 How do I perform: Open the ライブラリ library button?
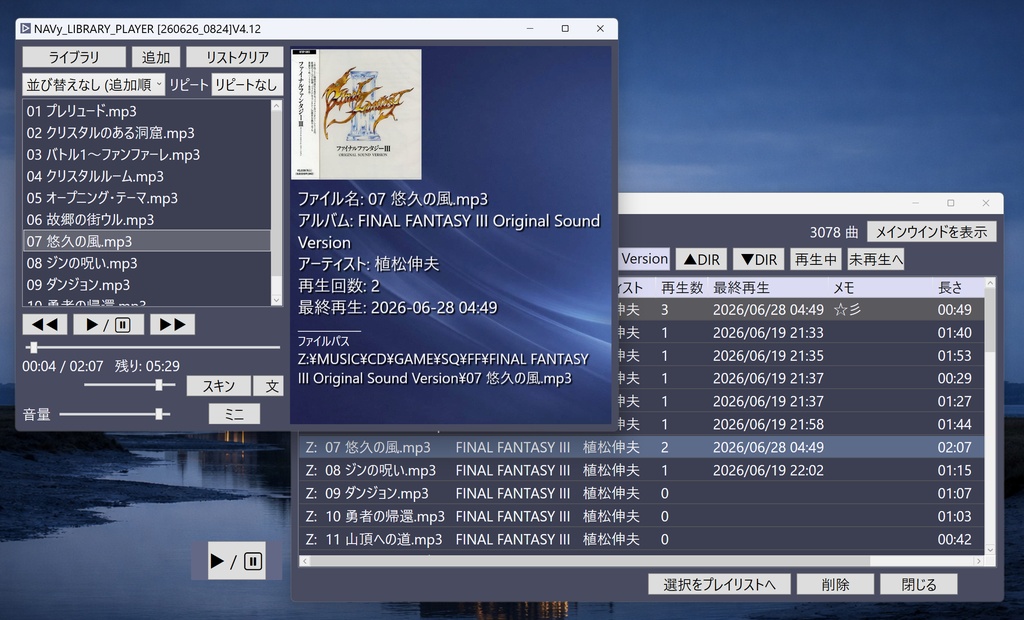(x=74, y=57)
